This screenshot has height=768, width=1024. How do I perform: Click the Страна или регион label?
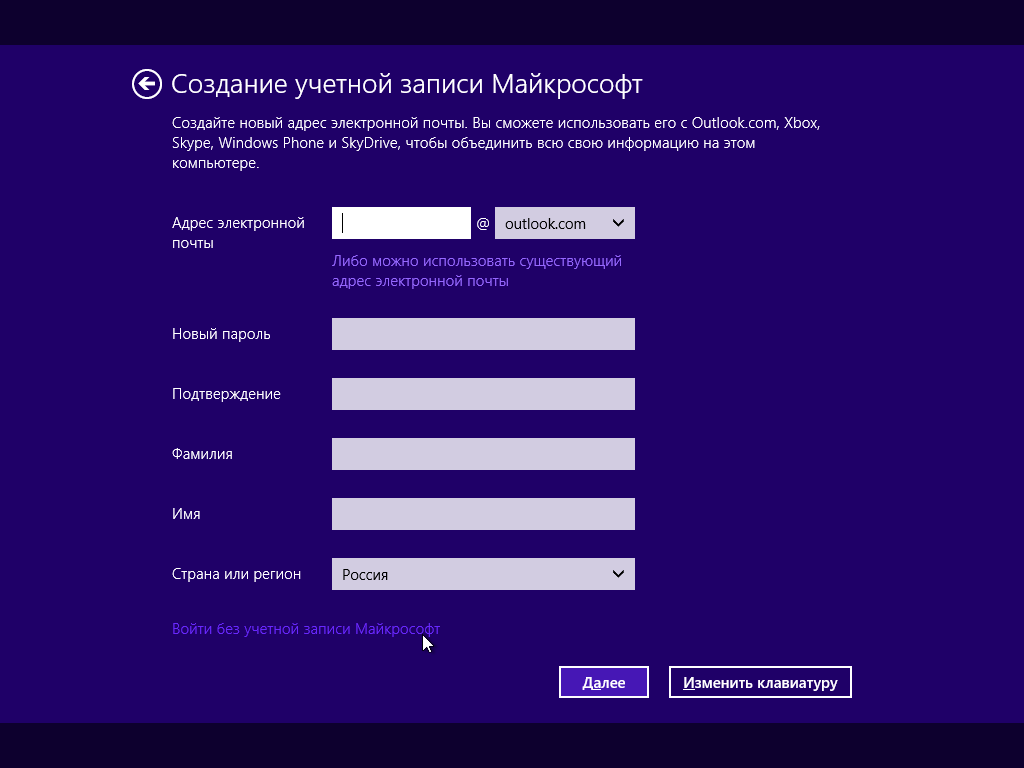point(236,574)
